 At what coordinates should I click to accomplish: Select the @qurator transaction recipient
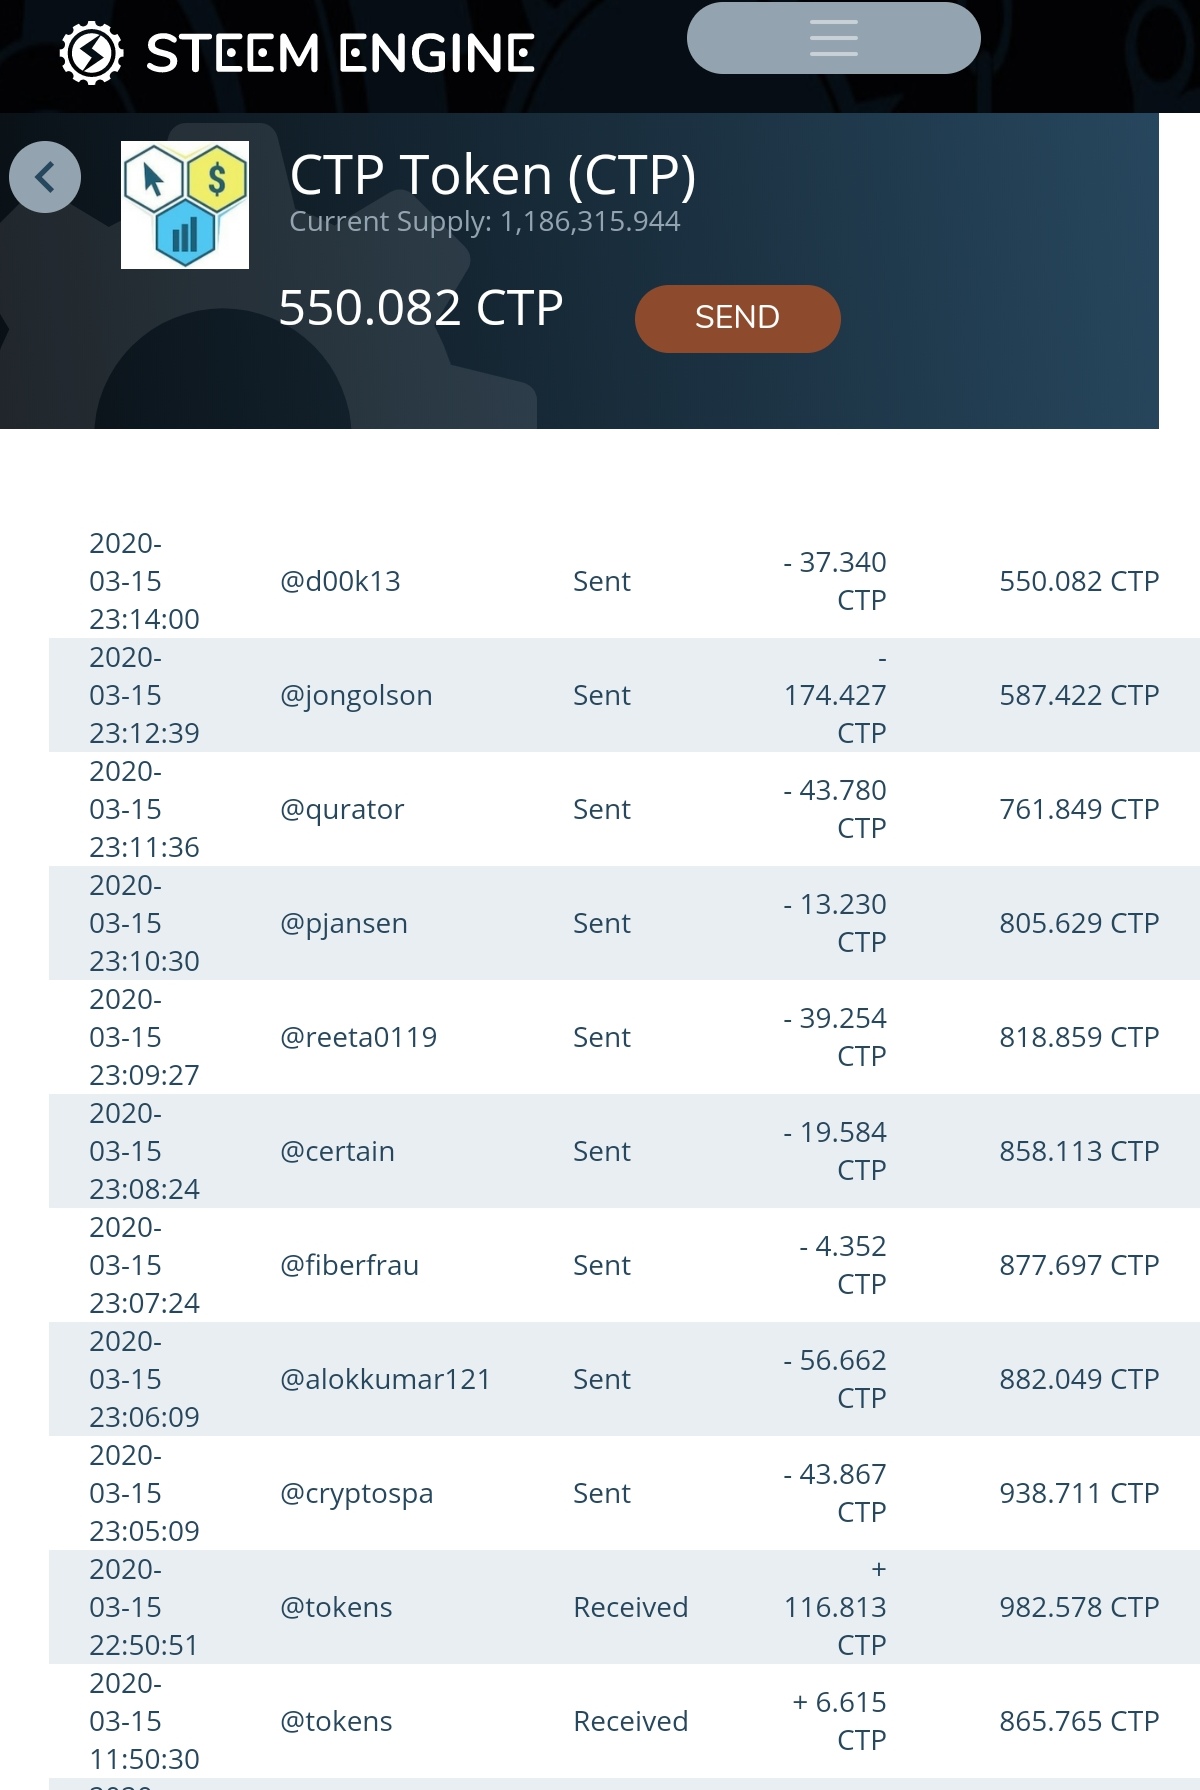click(342, 809)
